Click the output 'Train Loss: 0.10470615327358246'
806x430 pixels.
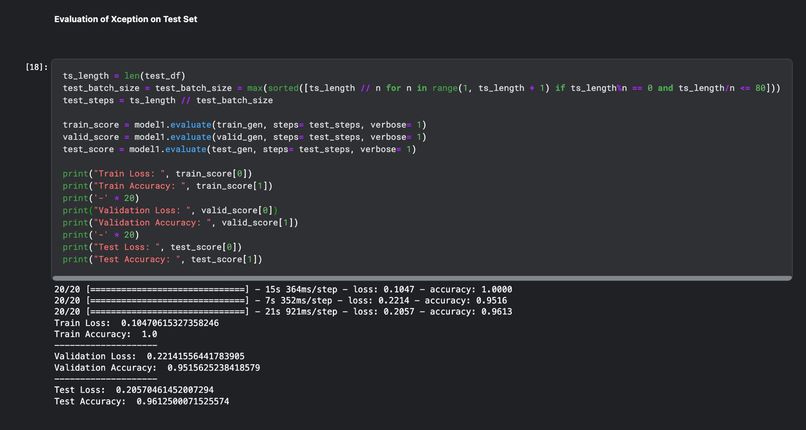pyautogui.click(x=136, y=323)
